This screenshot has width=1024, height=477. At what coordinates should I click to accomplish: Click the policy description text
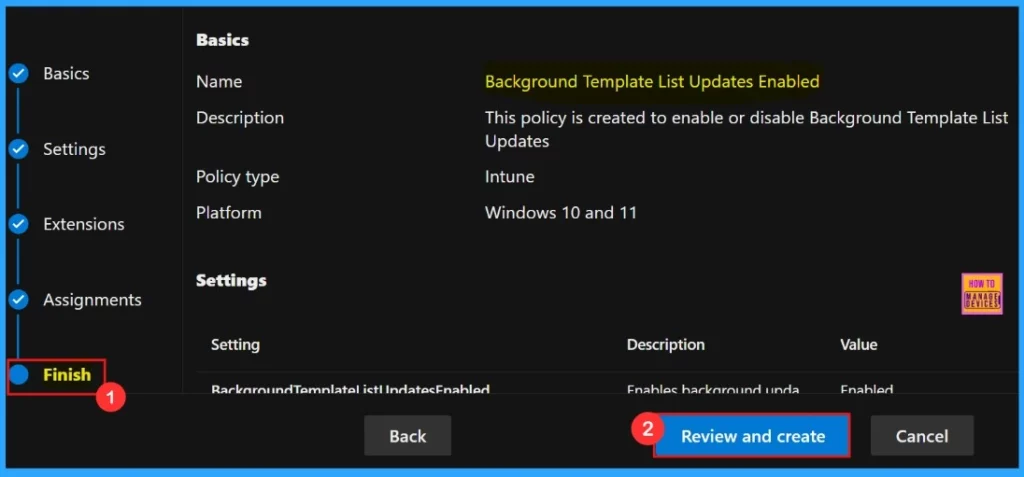[746, 129]
